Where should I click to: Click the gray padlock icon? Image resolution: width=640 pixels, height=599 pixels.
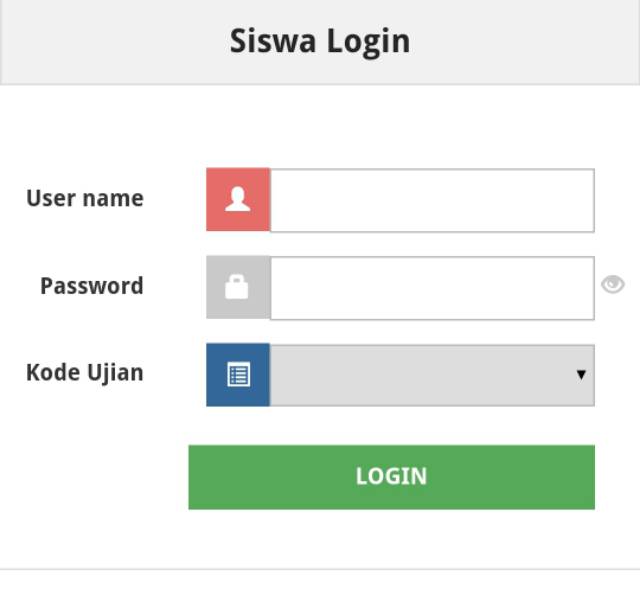[x=238, y=288]
